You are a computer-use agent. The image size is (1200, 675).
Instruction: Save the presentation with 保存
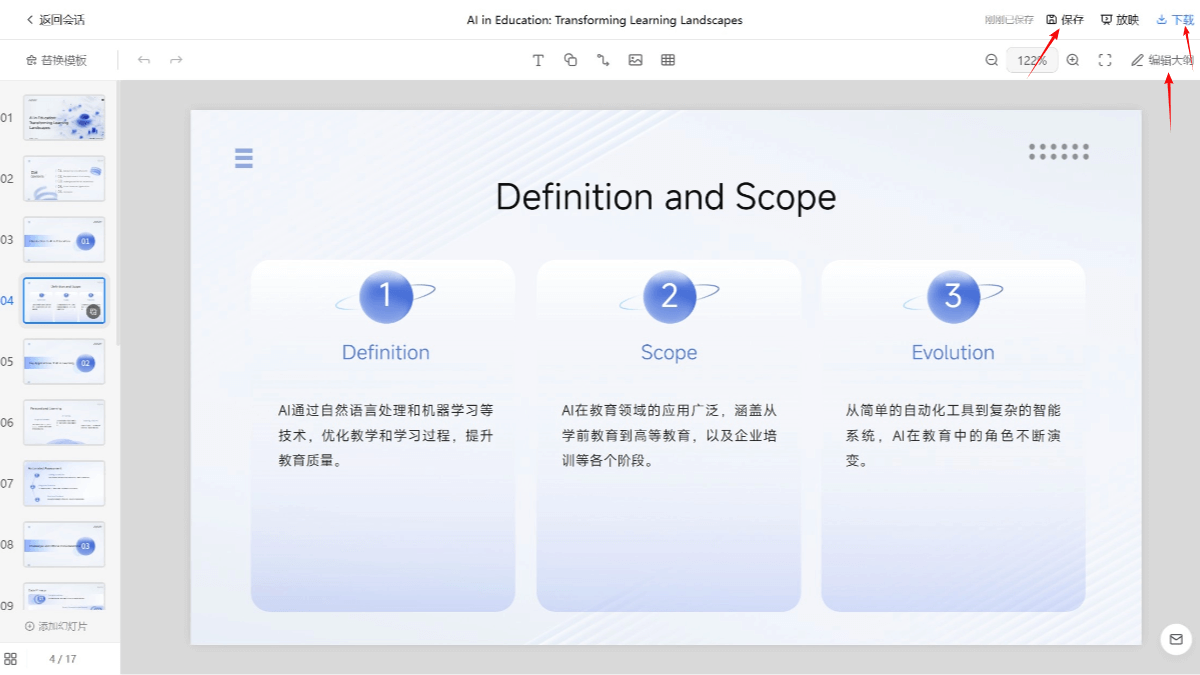[x=1065, y=20]
